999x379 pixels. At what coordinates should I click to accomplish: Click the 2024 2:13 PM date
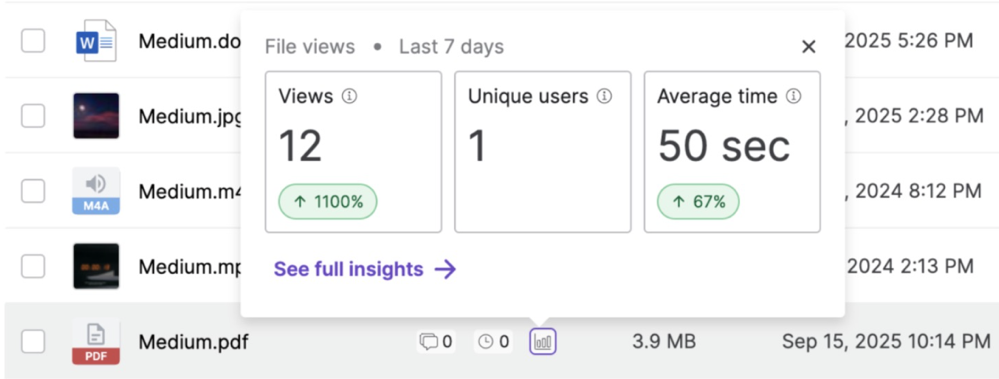pos(909,266)
